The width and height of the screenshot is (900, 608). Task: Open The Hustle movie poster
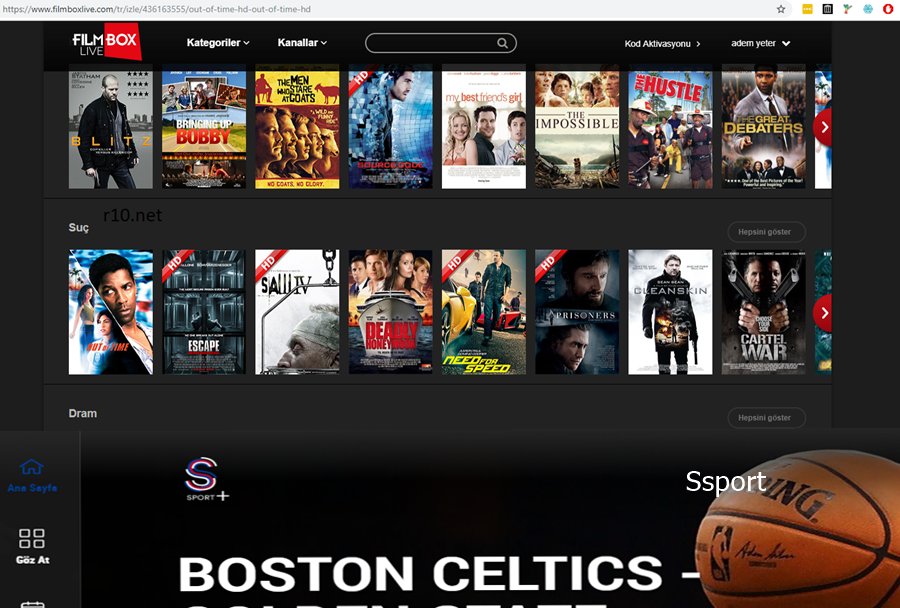tap(670, 126)
